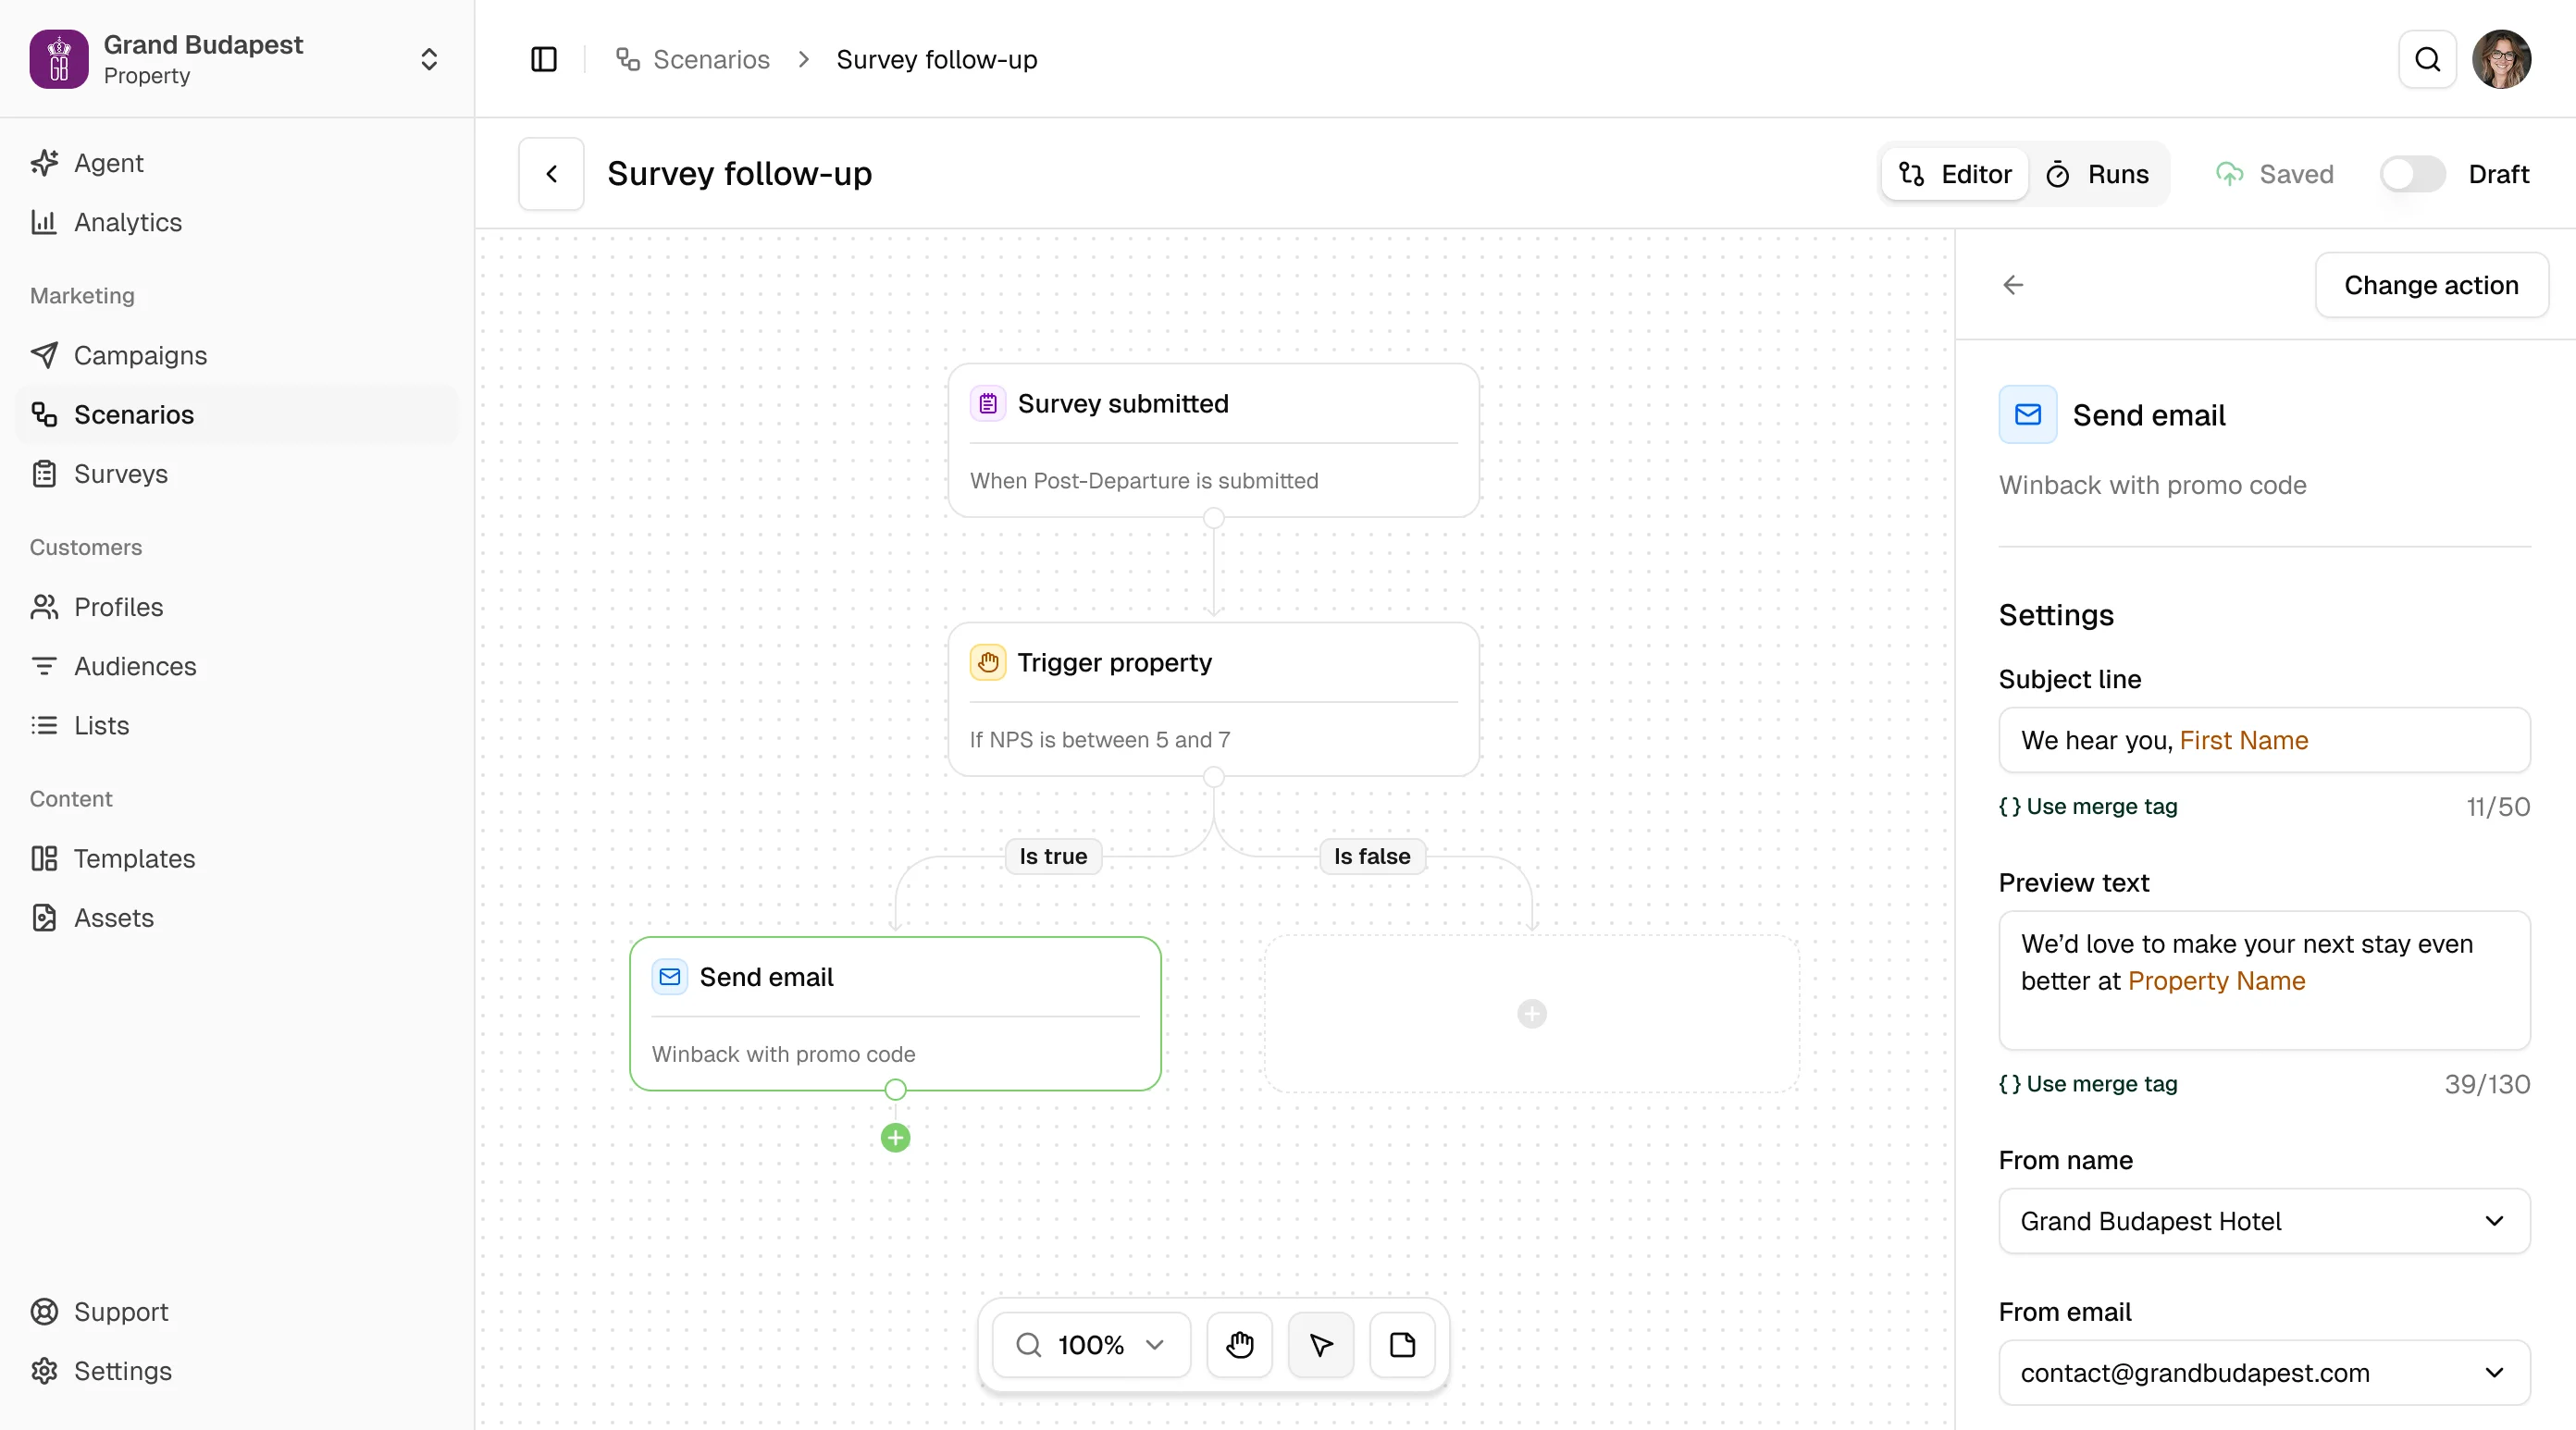
Task: Click the Grand Budapest property logo
Action: pos(59,59)
